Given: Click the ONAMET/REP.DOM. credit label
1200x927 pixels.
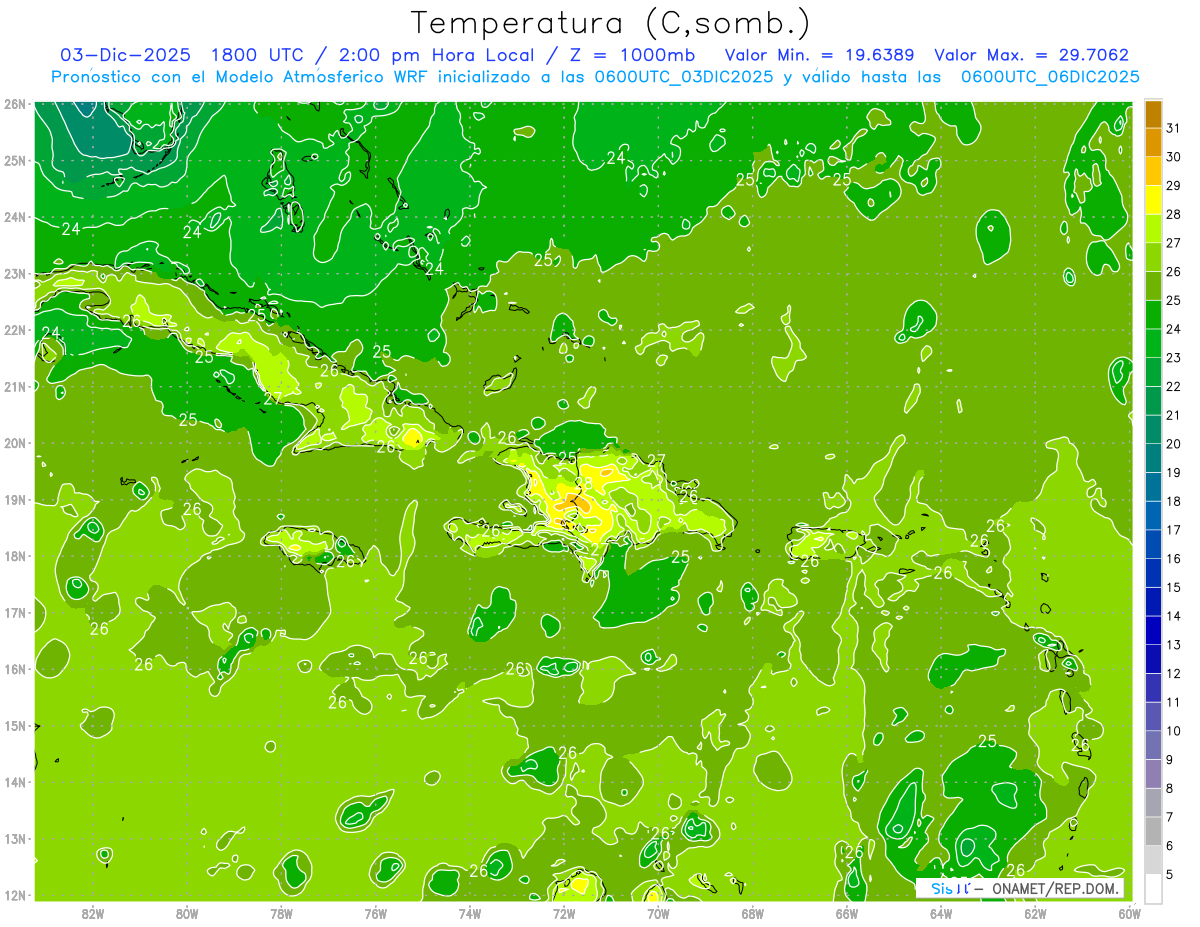Looking at the screenshot, I should (x=1055, y=888).
